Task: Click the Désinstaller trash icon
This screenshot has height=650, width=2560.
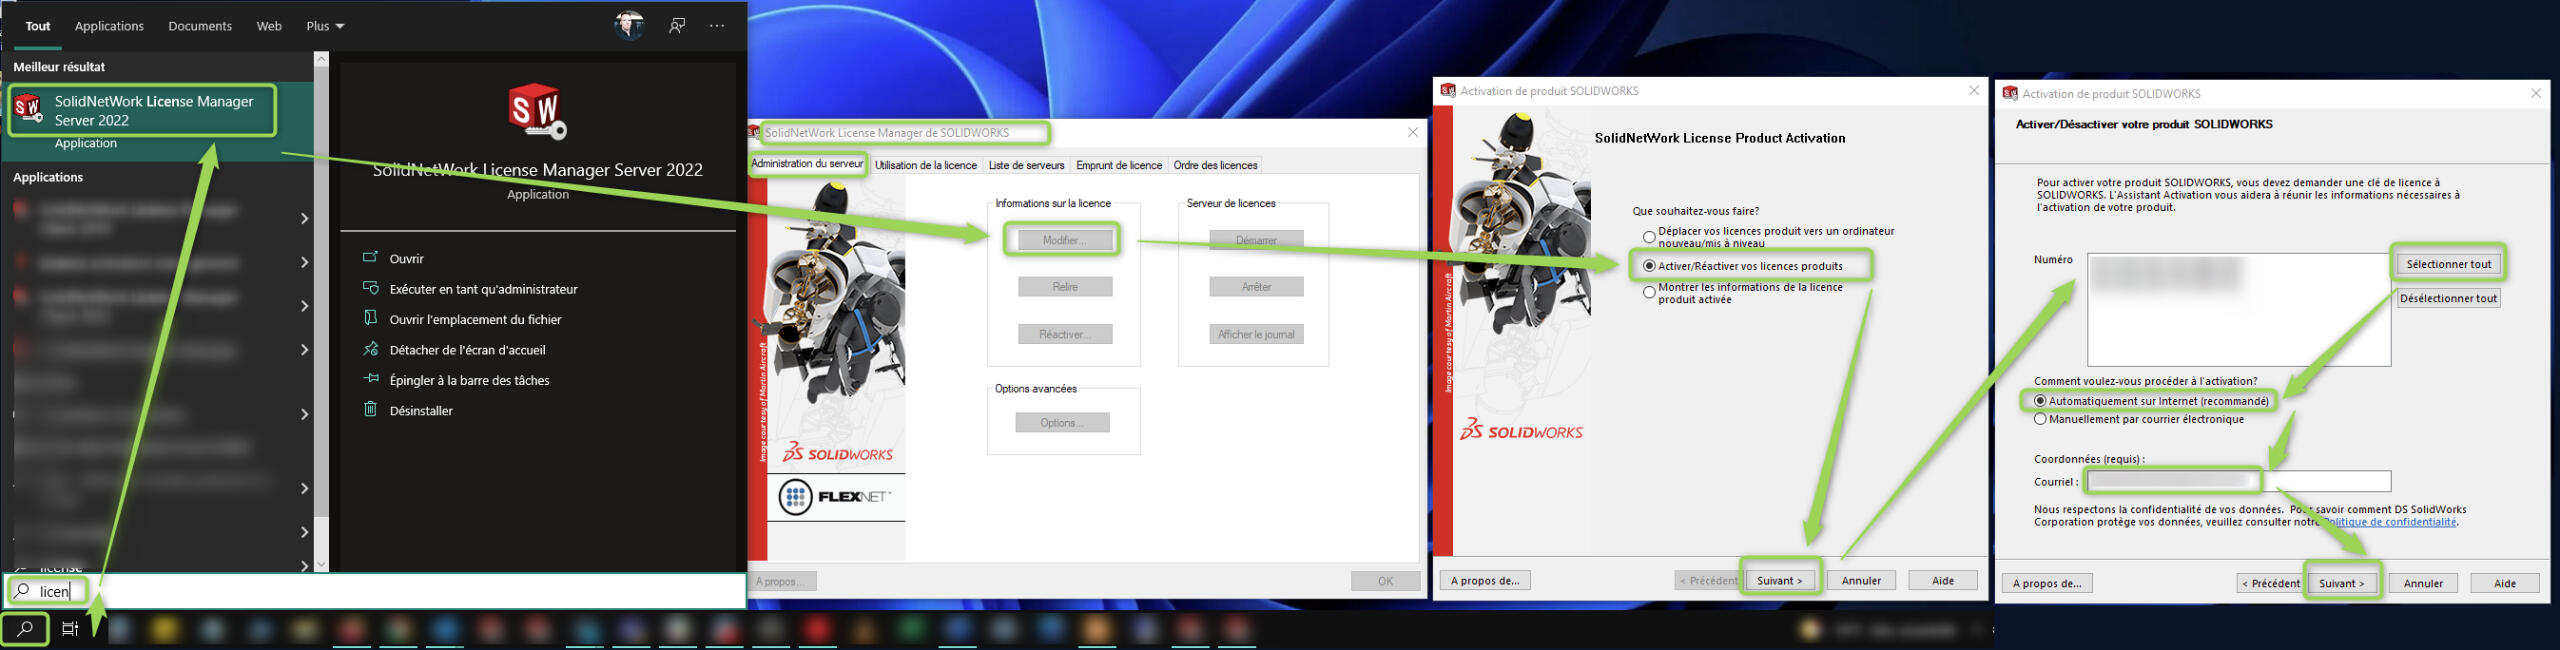Action: 370,410
